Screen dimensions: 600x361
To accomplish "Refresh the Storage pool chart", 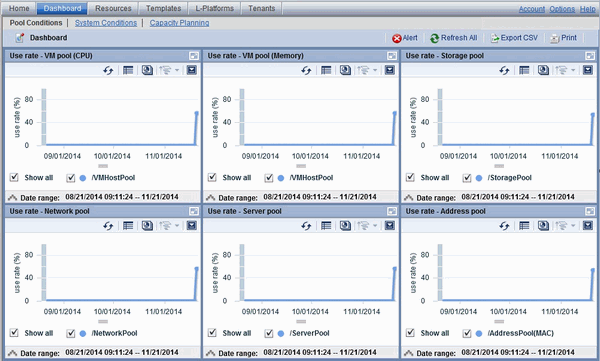I will point(504,70).
